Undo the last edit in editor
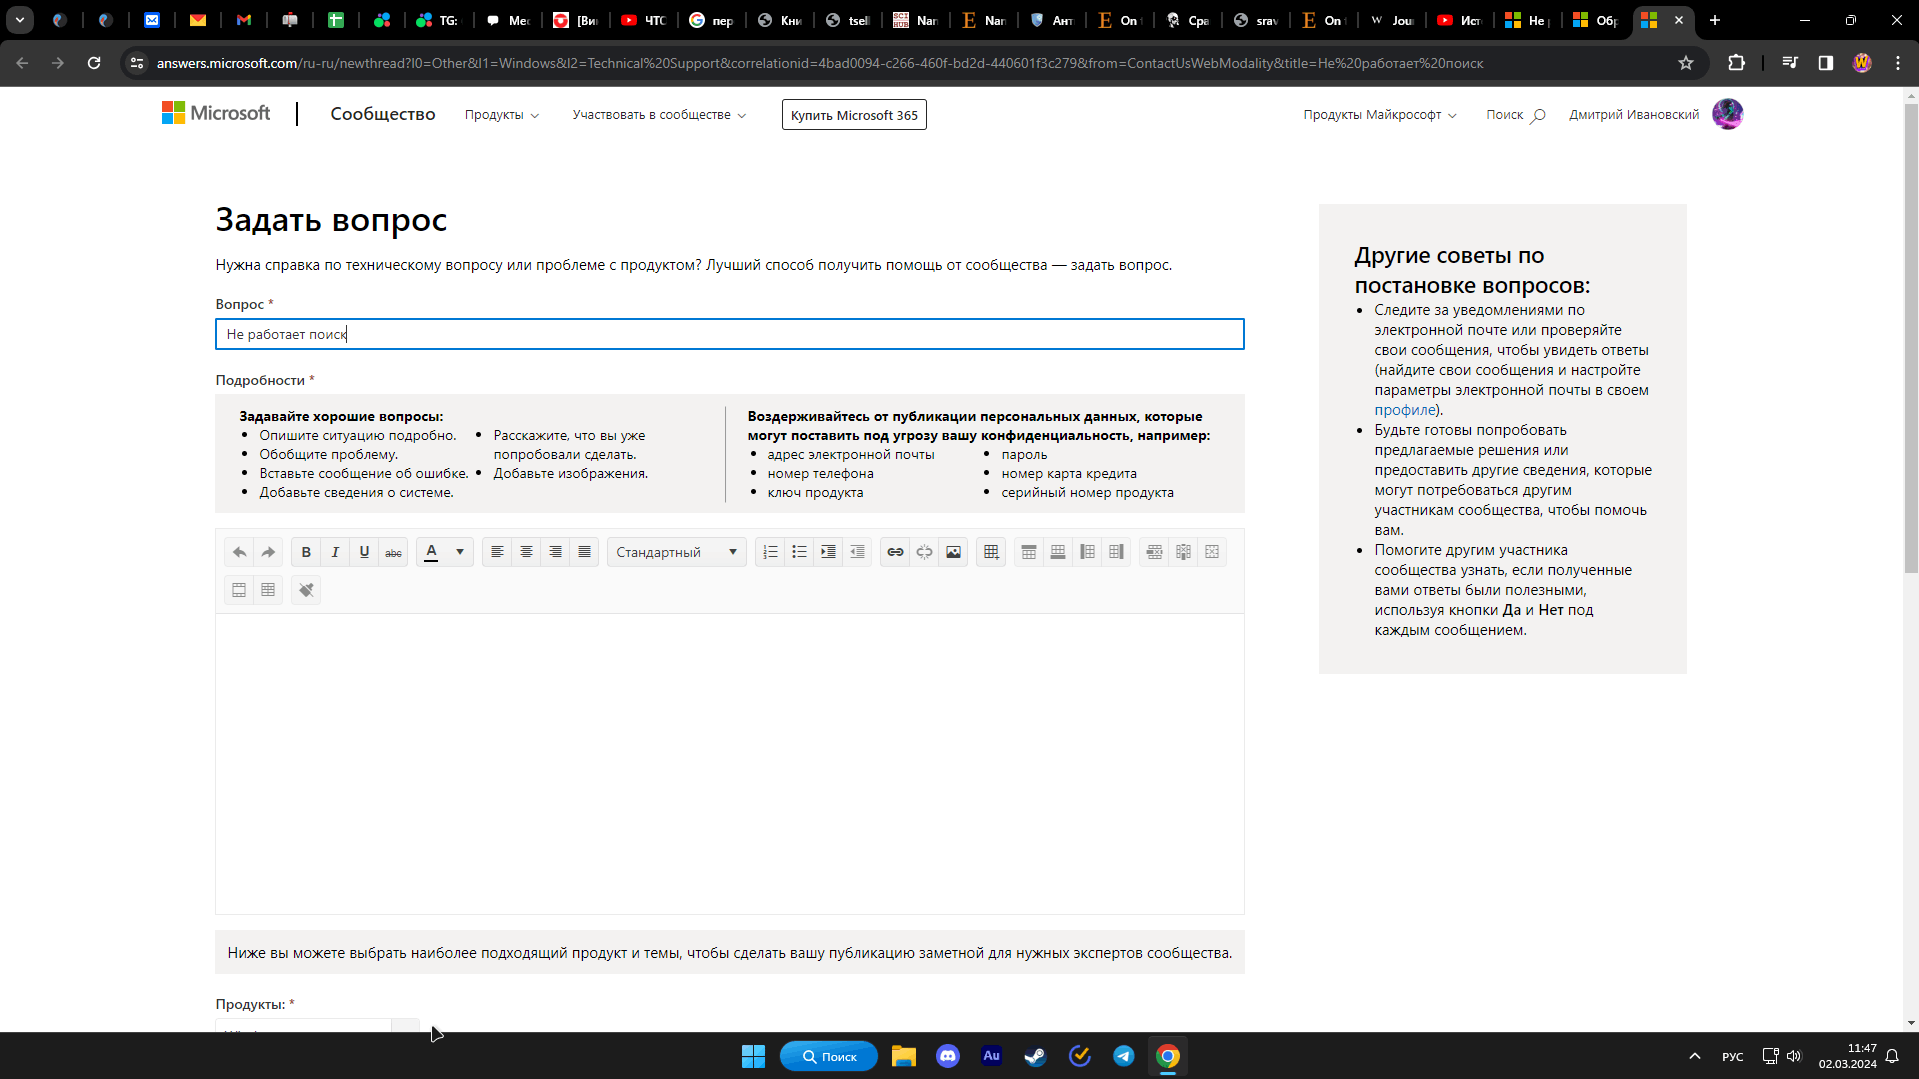This screenshot has height=1079, width=1919. pyautogui.click(x=239, y=552)
